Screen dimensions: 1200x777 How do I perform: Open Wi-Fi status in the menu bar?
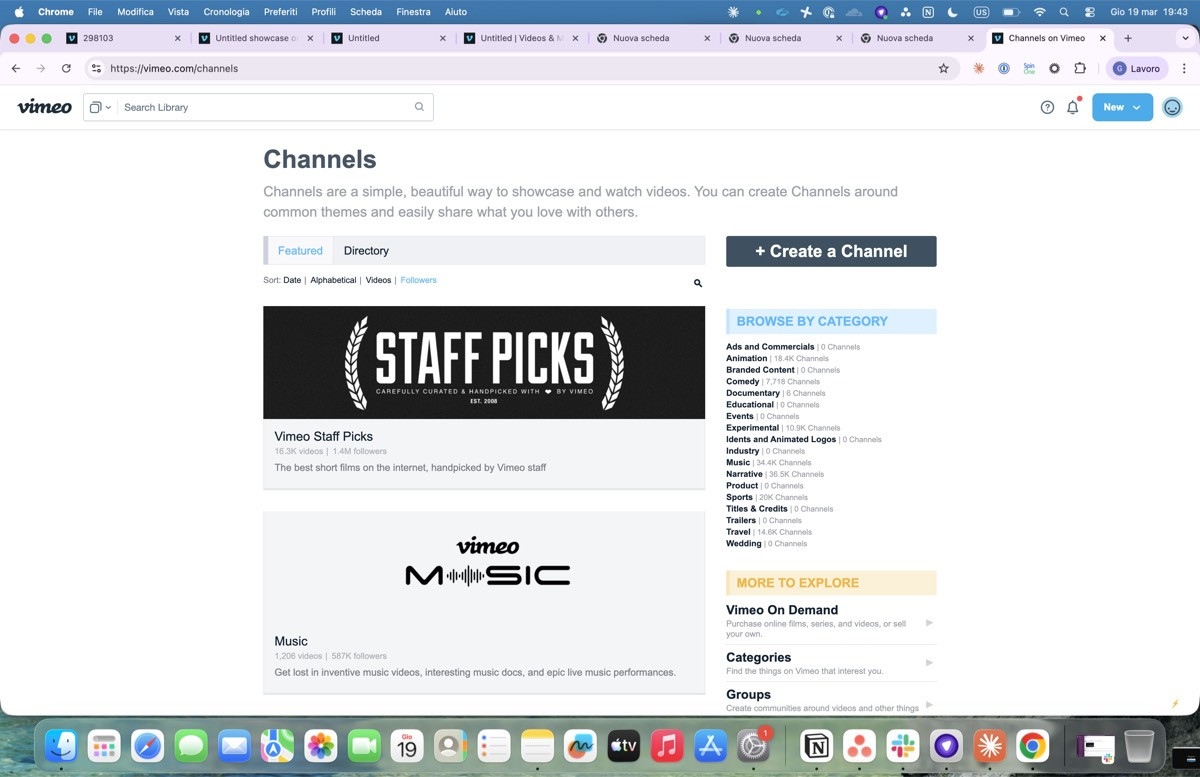click(1039, 12)
